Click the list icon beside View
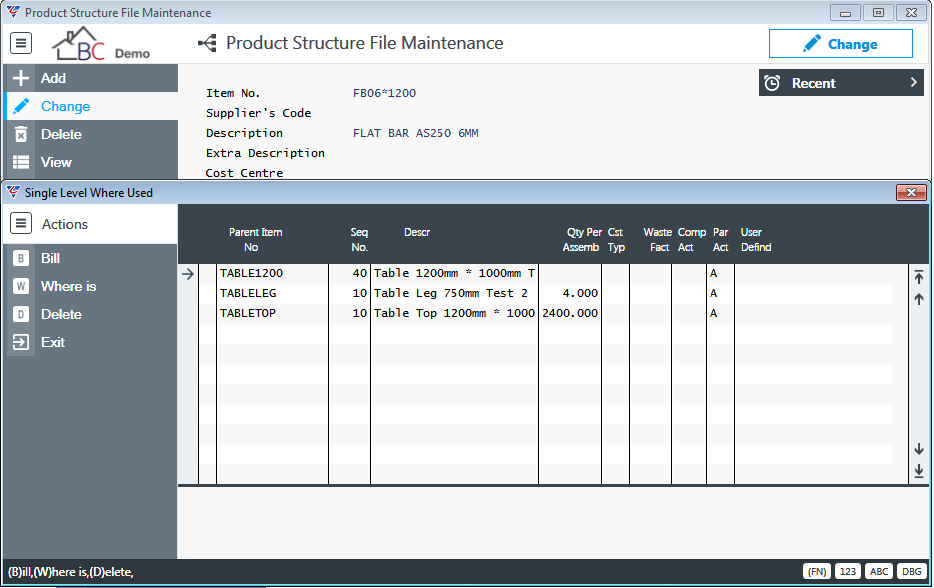 21,162
